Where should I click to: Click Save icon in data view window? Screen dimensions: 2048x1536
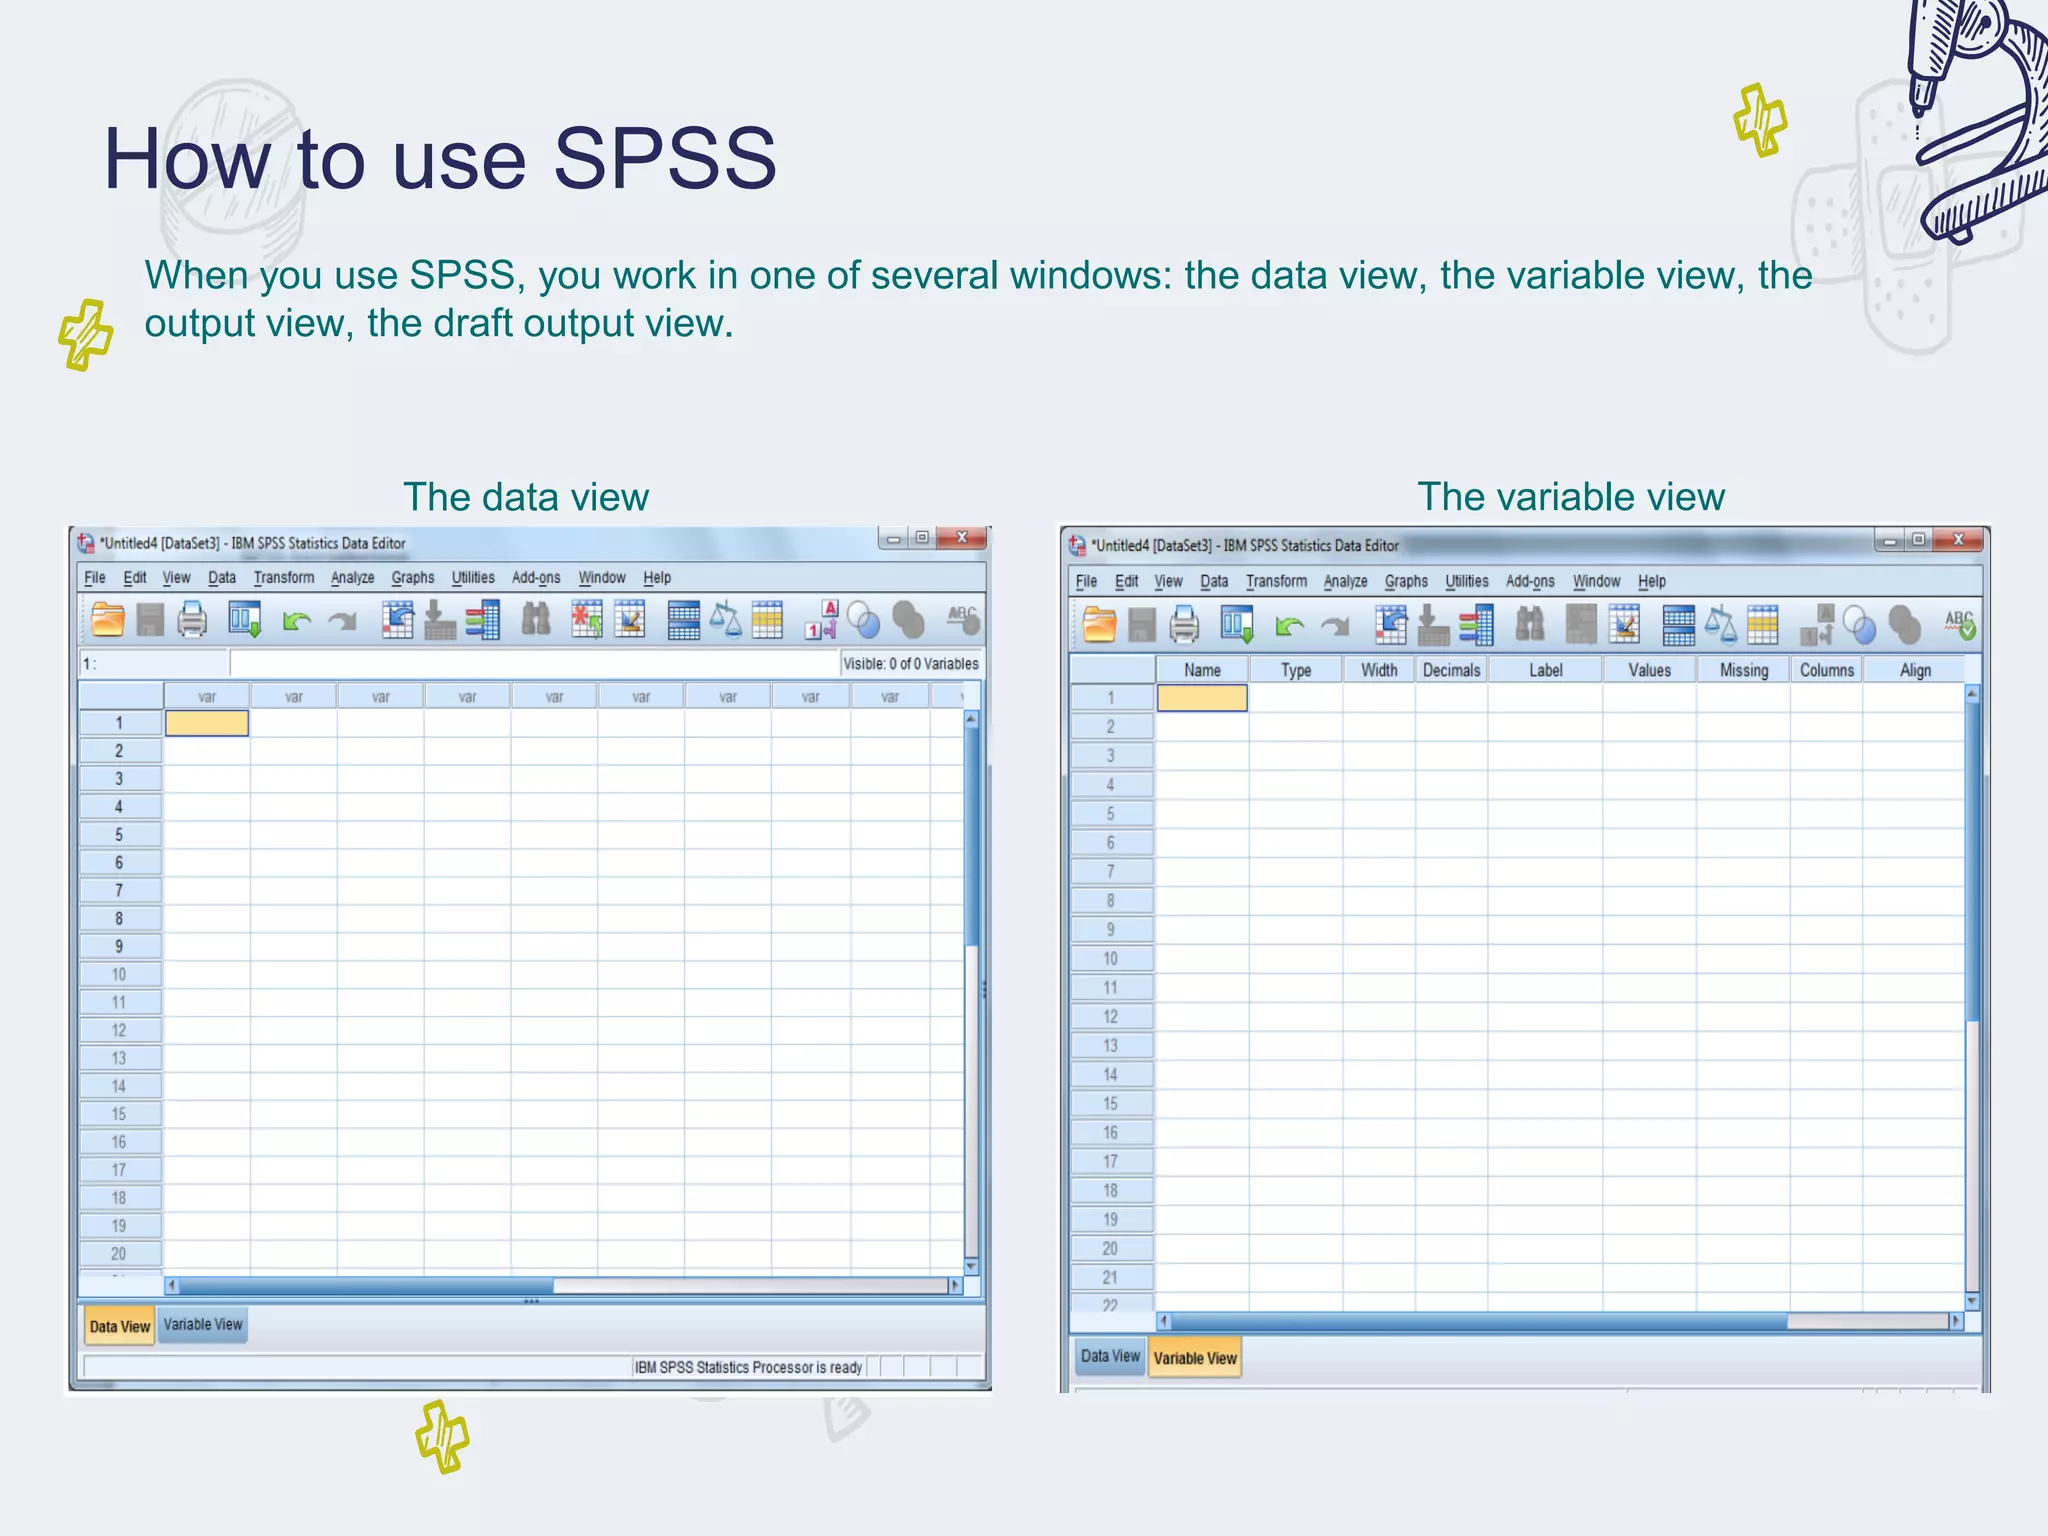coord(150,620)
